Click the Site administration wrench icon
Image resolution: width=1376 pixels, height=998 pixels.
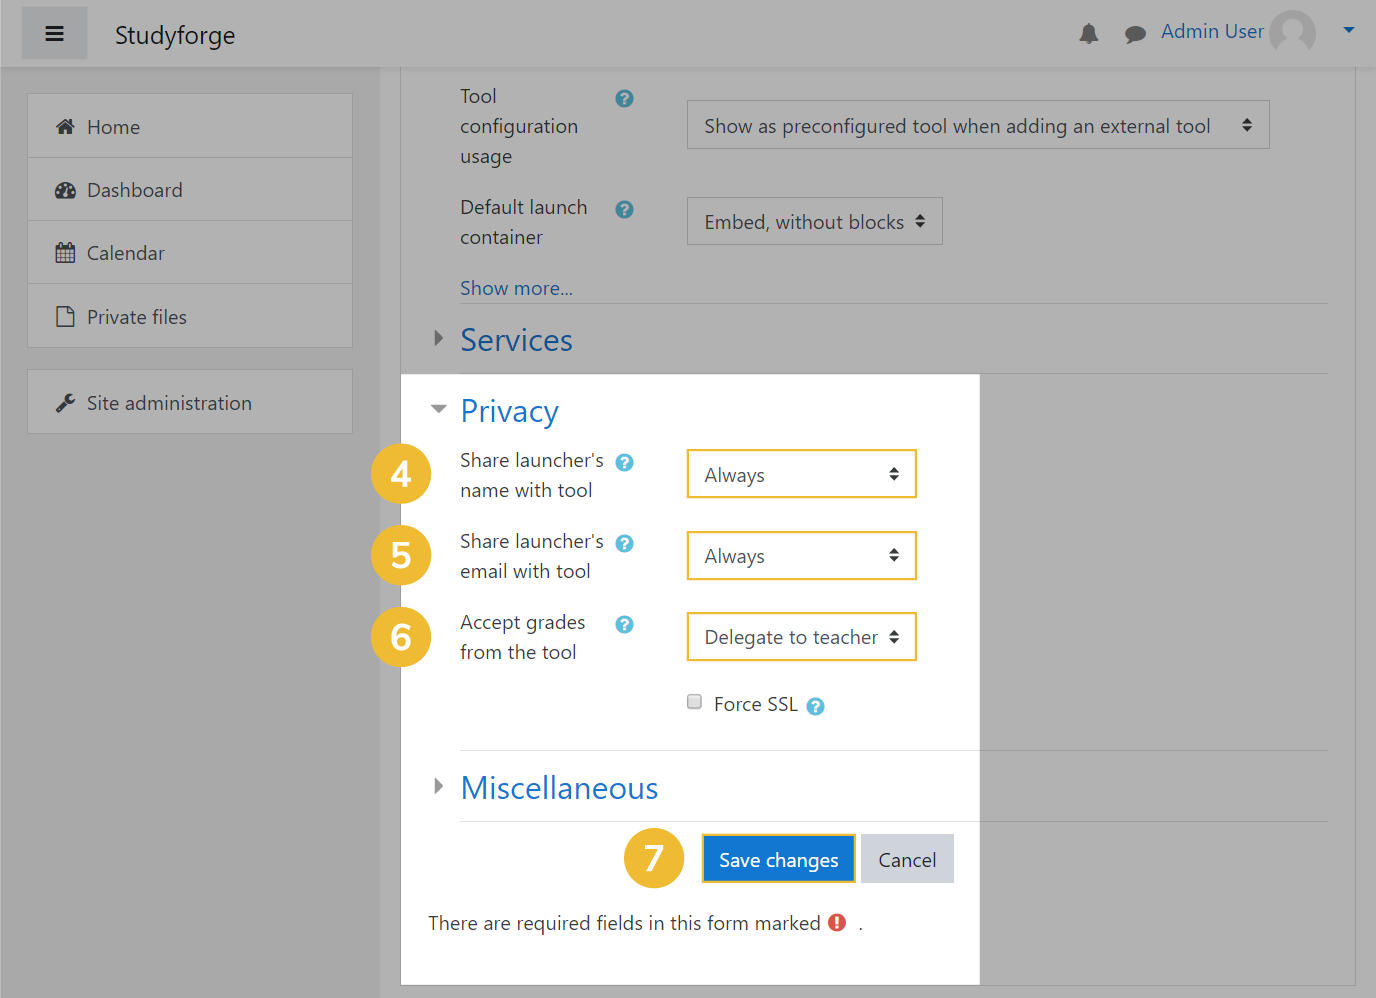click(x=65, y=403)
